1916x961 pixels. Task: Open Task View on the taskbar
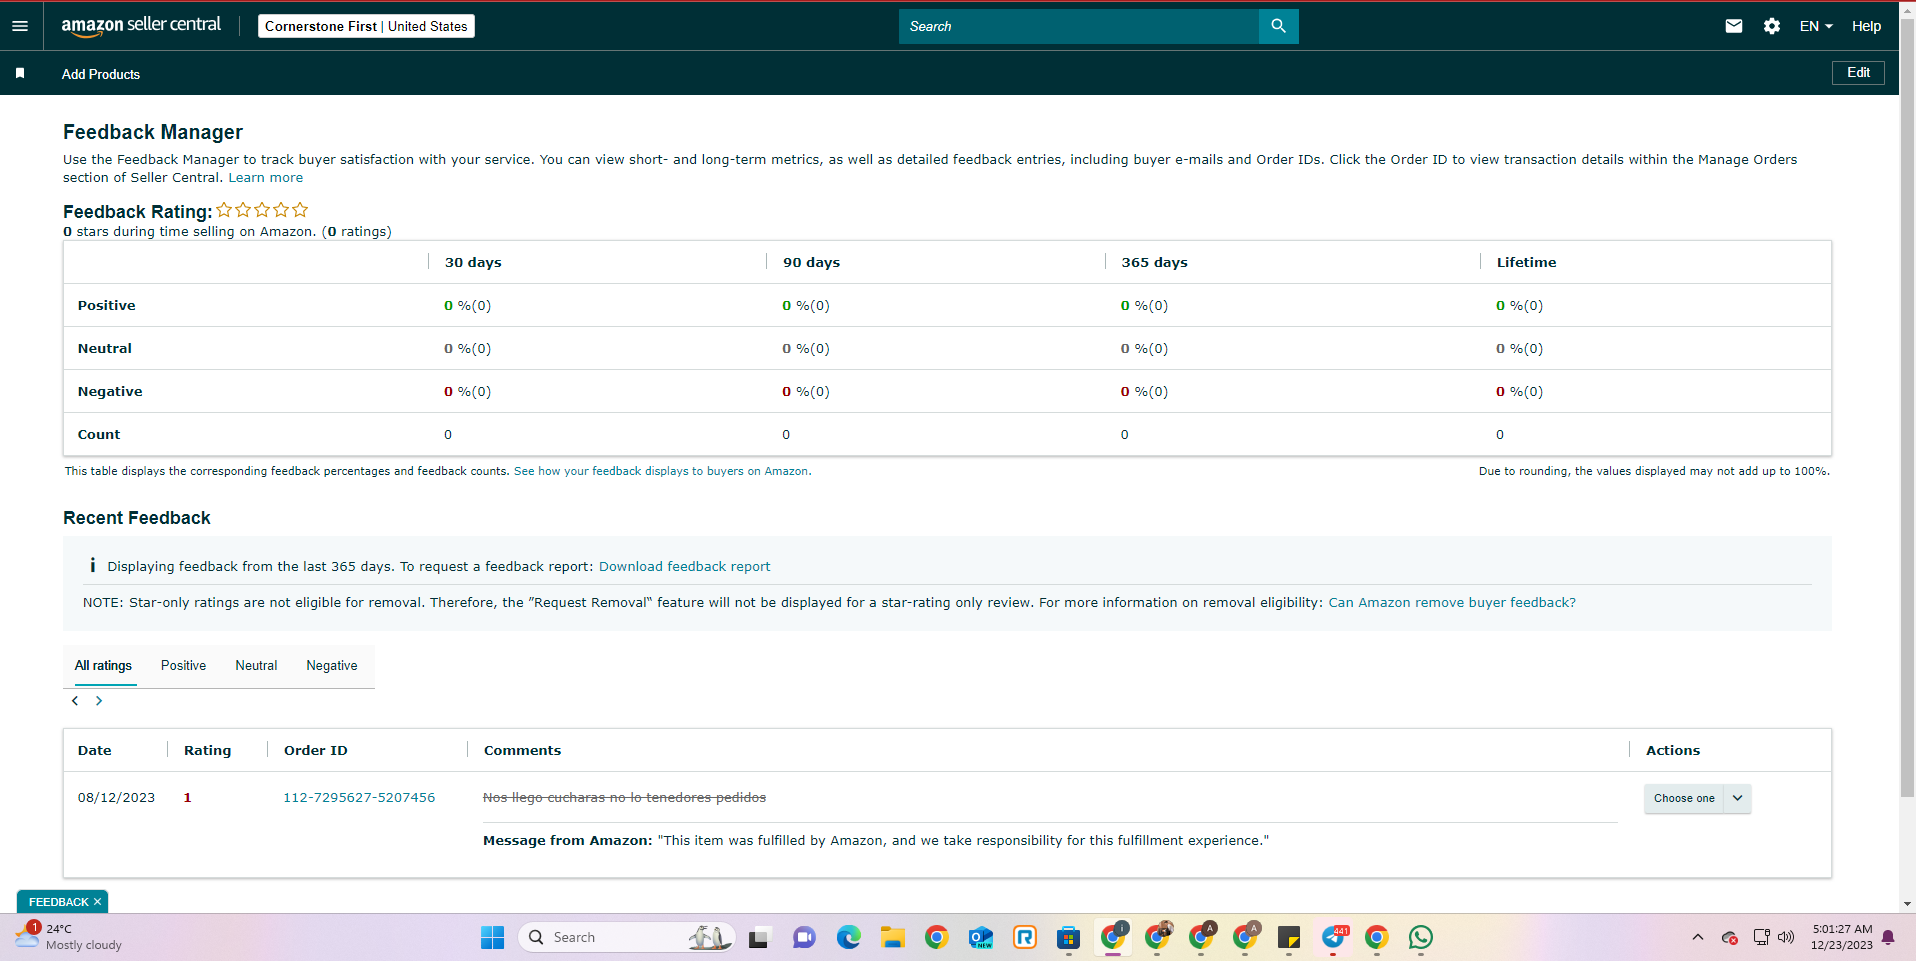(x=759, y=937)
